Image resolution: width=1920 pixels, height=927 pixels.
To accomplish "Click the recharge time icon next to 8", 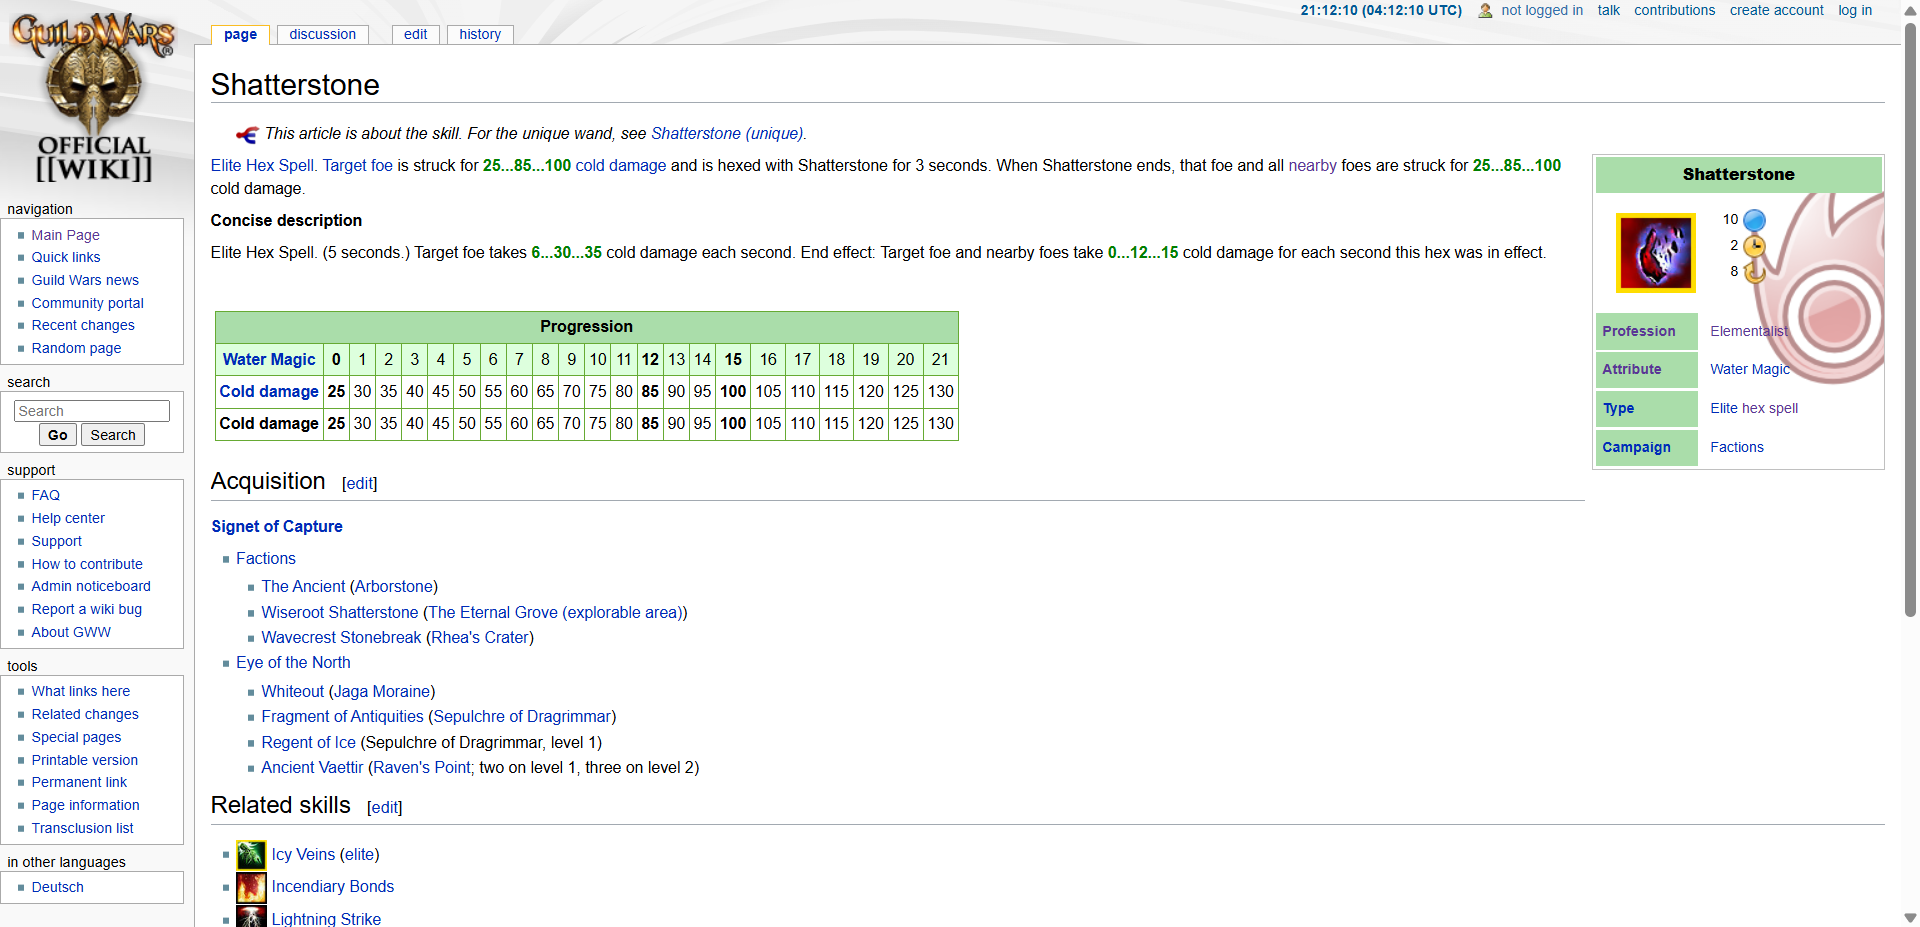I will (x=1754, y=271).
